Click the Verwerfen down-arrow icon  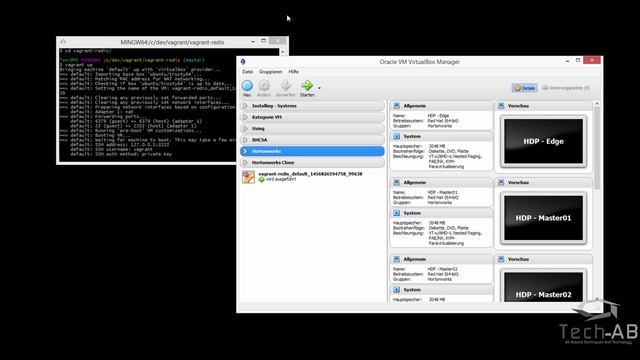286,86
